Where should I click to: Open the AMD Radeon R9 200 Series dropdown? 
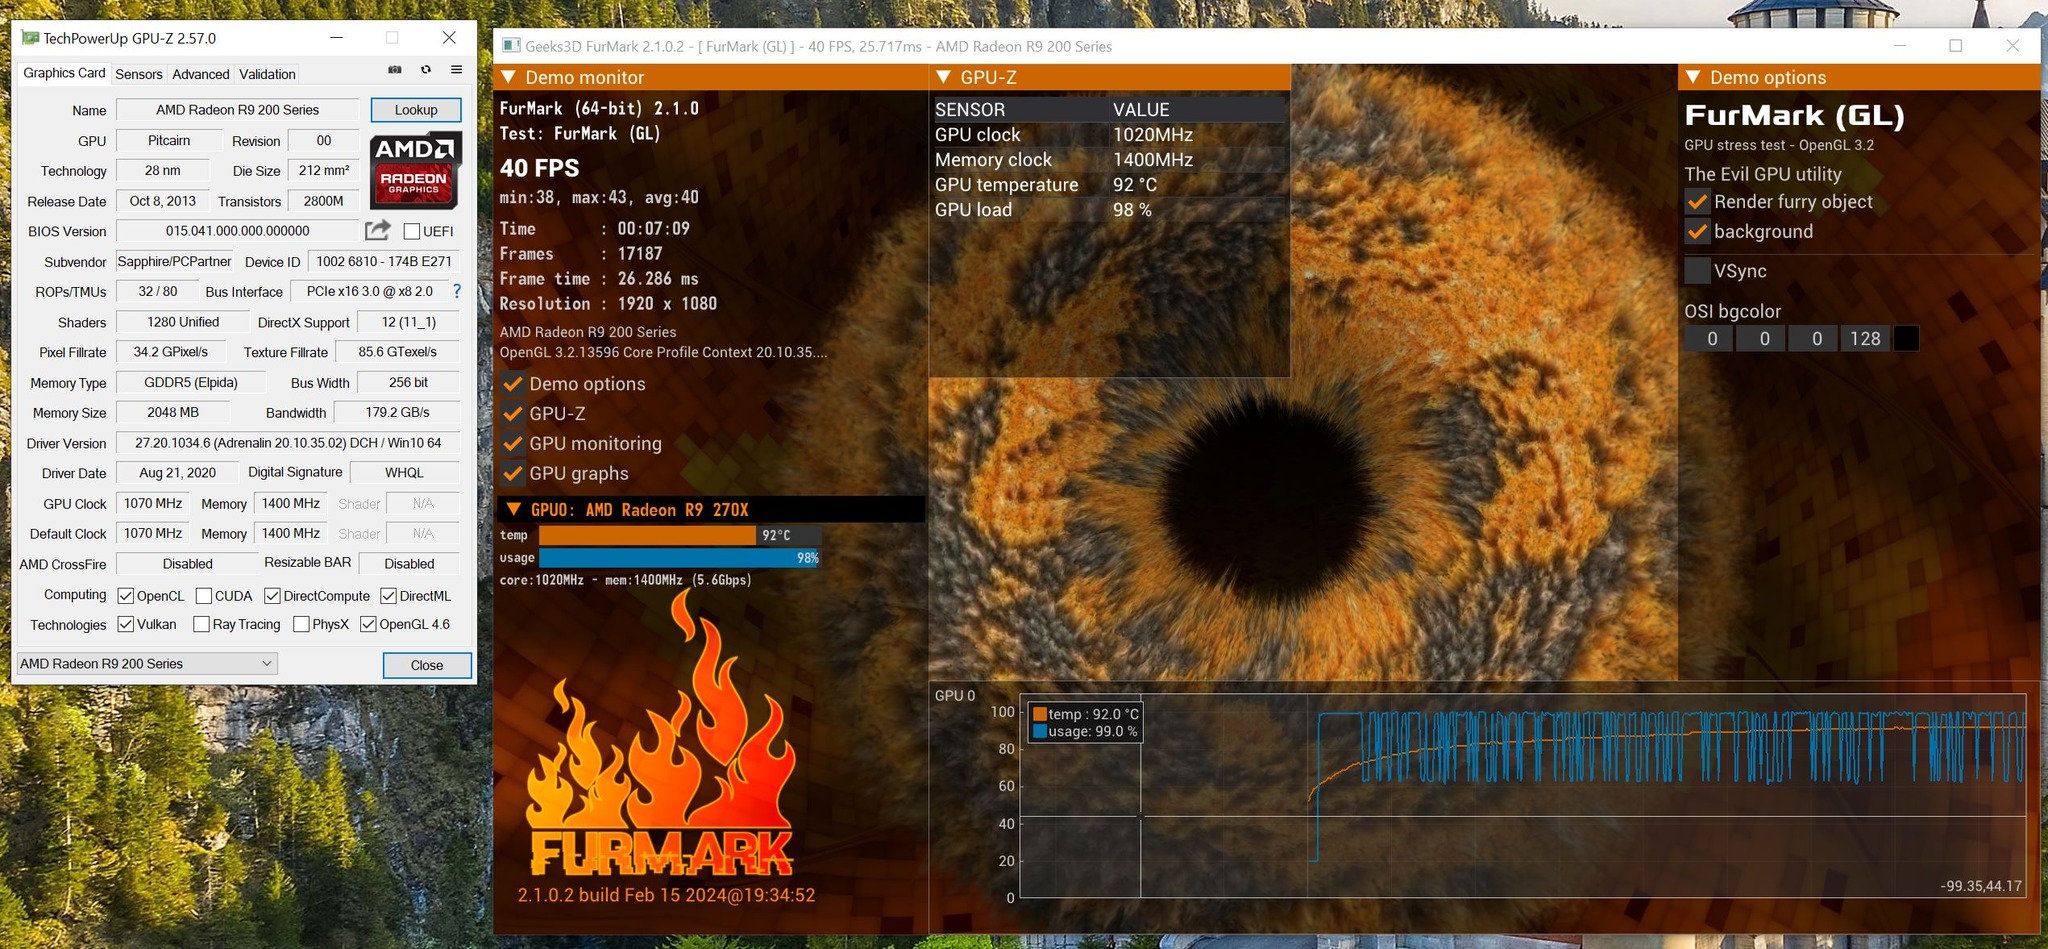coord(147,664)
